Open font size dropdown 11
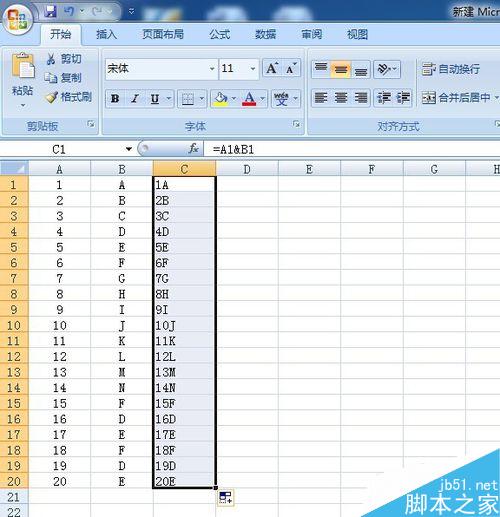Screen dimensions: 500x517 (253, 69)
